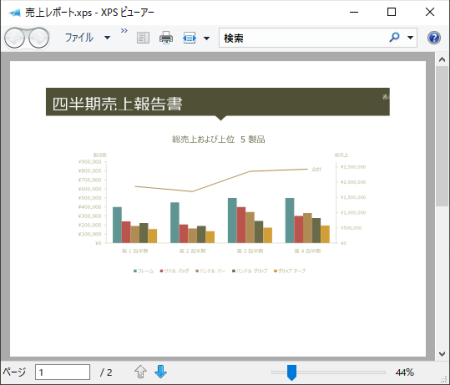
Task: Select the ¥2,500,000 axis label
Action: click(x=353, y=167)
